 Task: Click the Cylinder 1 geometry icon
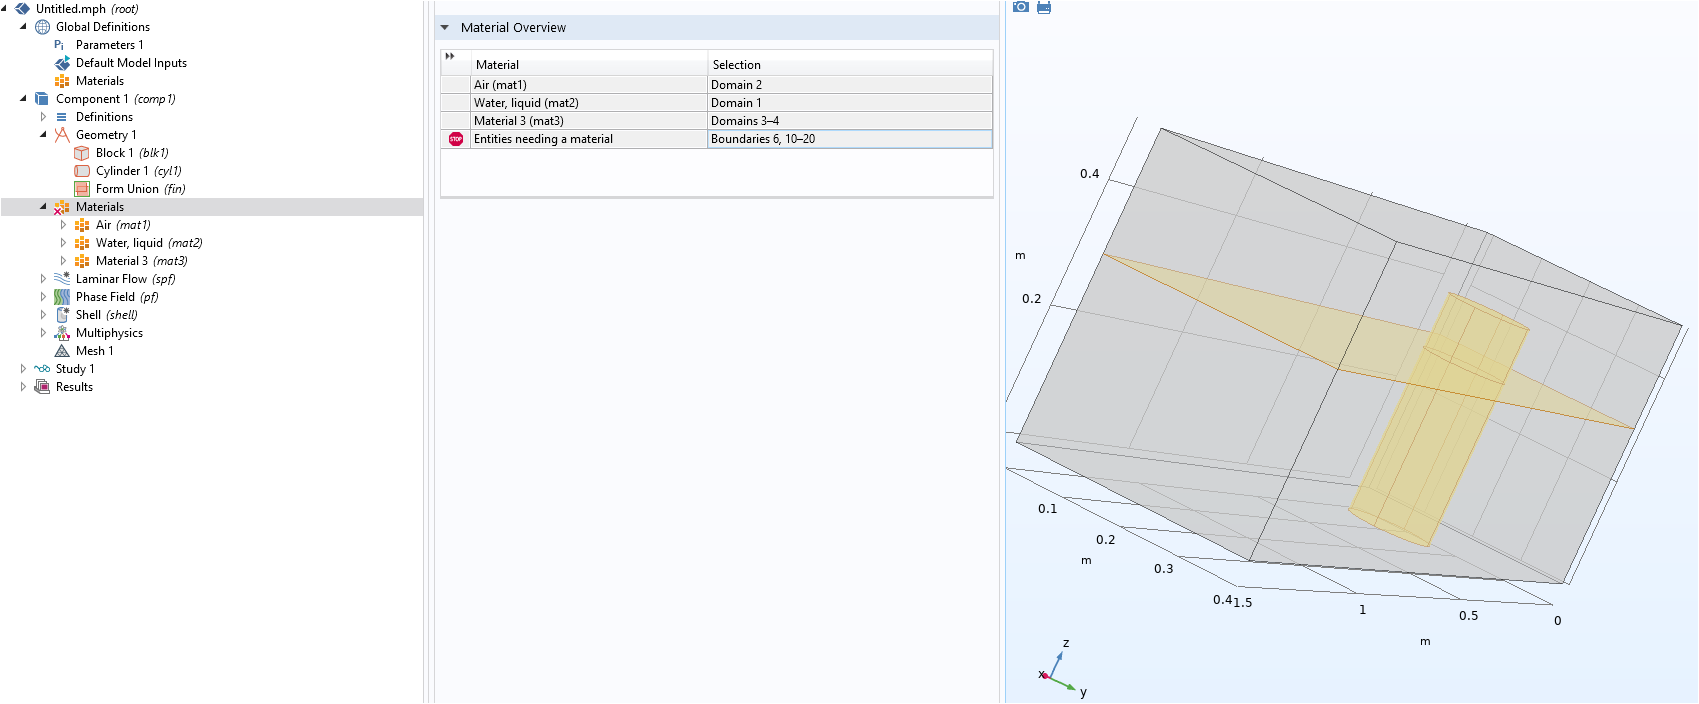tap(82, 171)
